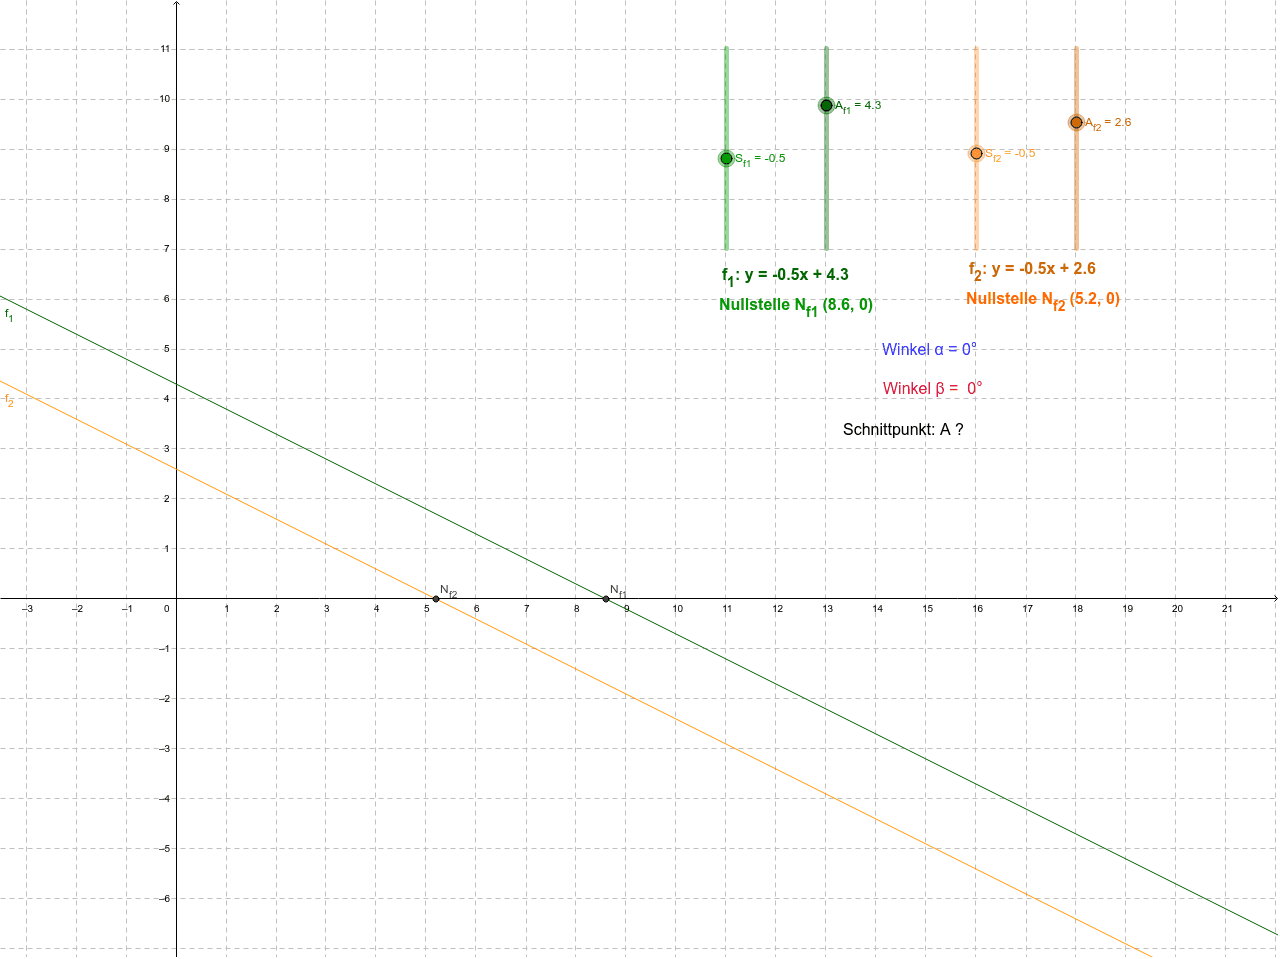Select point N_f2 on the x-axis
Screen dimensions: 1280x959
tap(436, 599)
